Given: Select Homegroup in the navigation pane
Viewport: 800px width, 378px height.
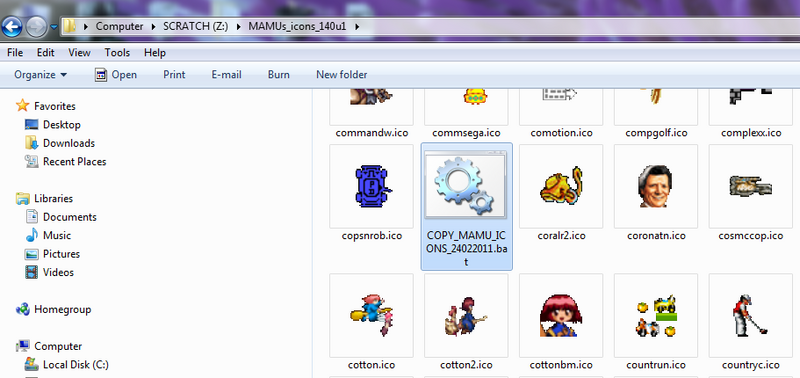Looking at the screenshot, I should 53,309.
